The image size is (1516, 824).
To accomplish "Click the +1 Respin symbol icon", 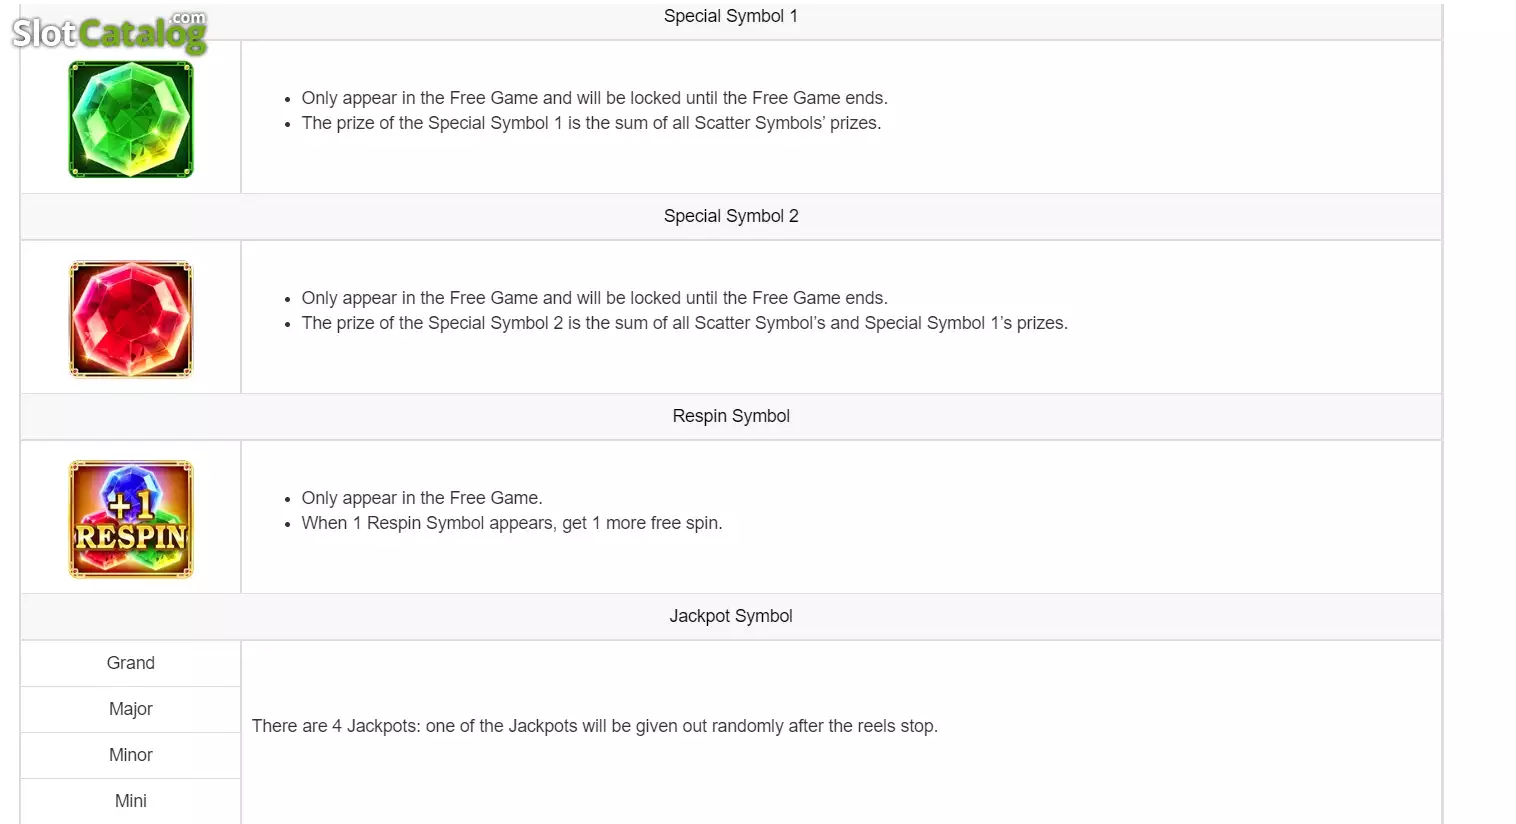I will [131, 519].
